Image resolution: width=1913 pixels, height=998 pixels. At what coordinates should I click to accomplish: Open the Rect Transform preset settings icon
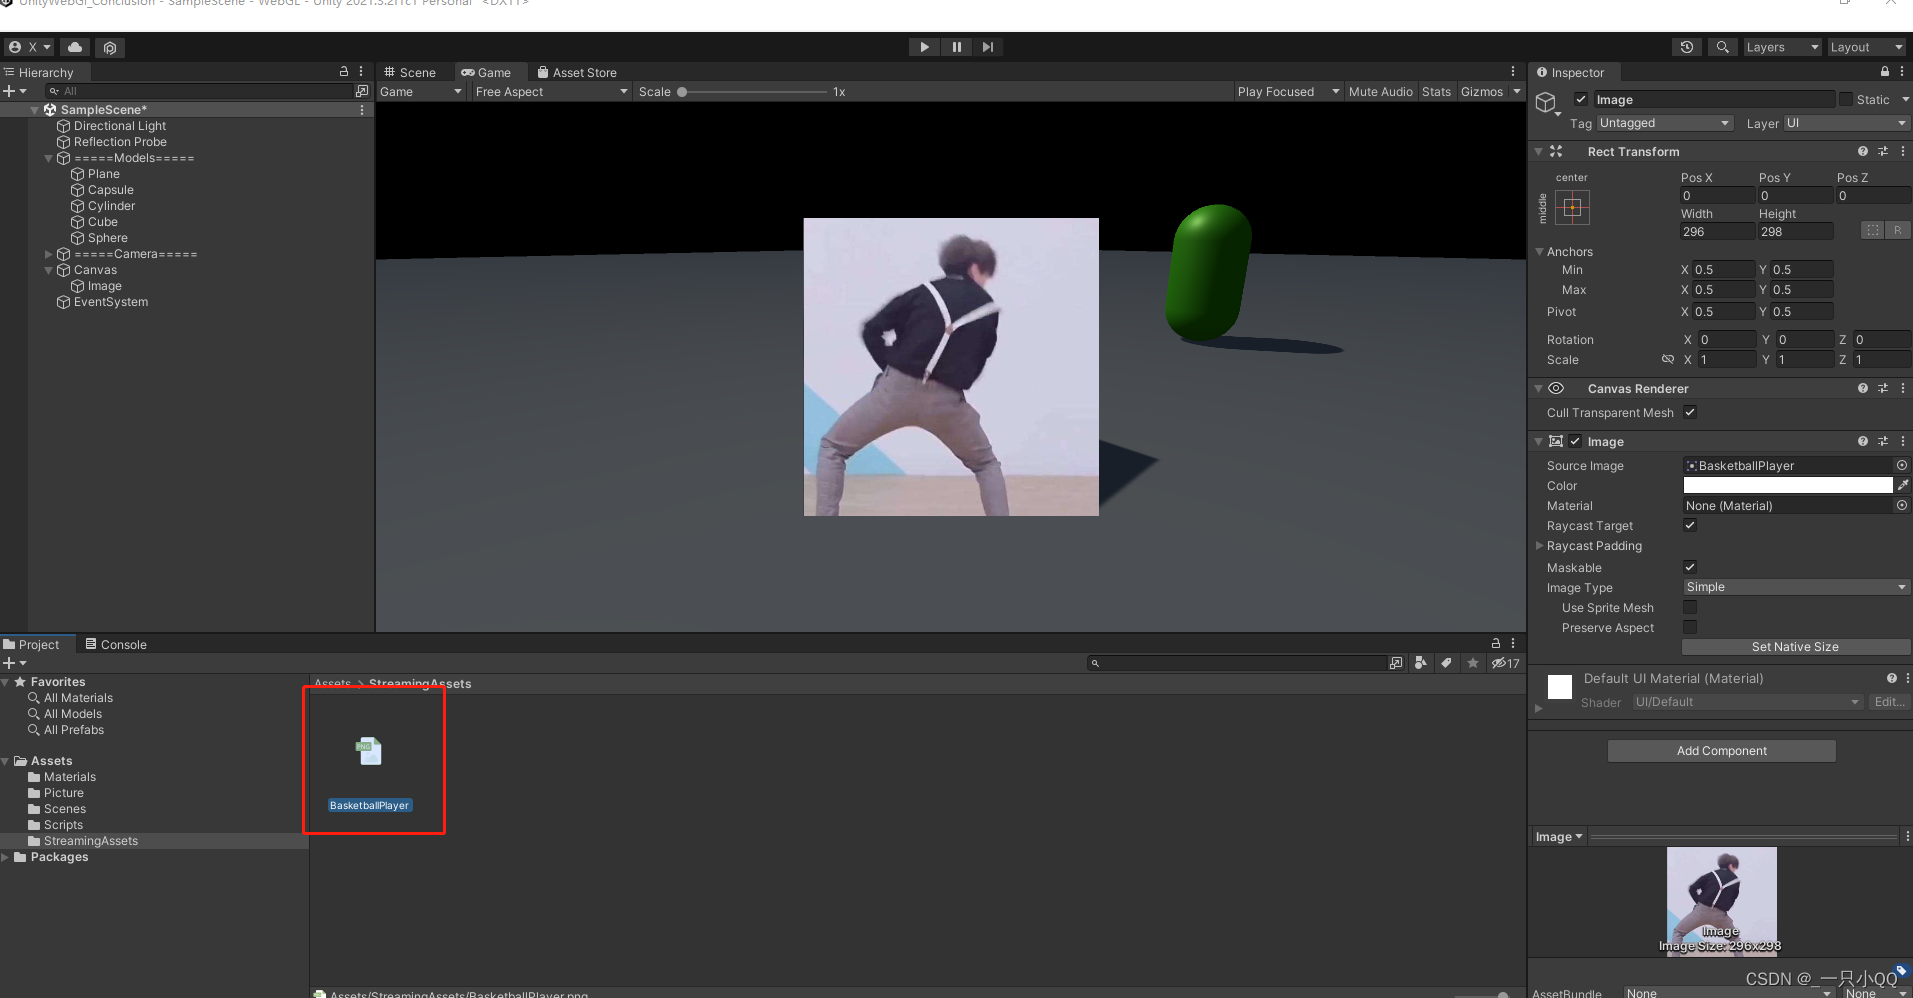(x=1883, y=151)
